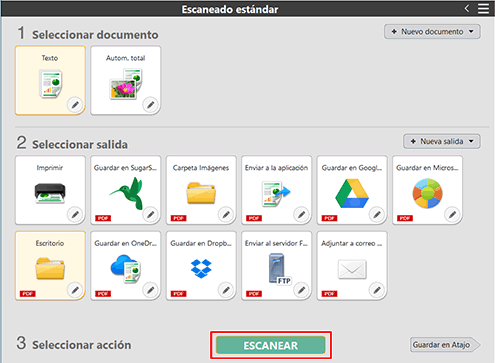
Task: Open the Nueva salida dropdown
Action: 442,141
